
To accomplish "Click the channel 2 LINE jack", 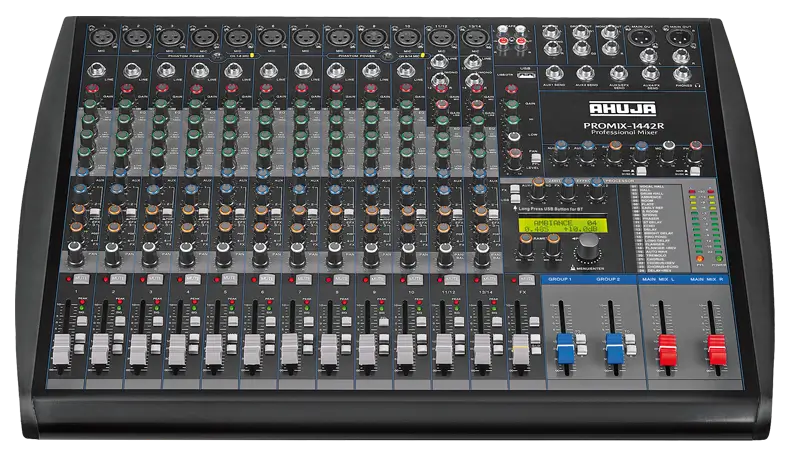I will pyautogui.click(x=132, y=70).
